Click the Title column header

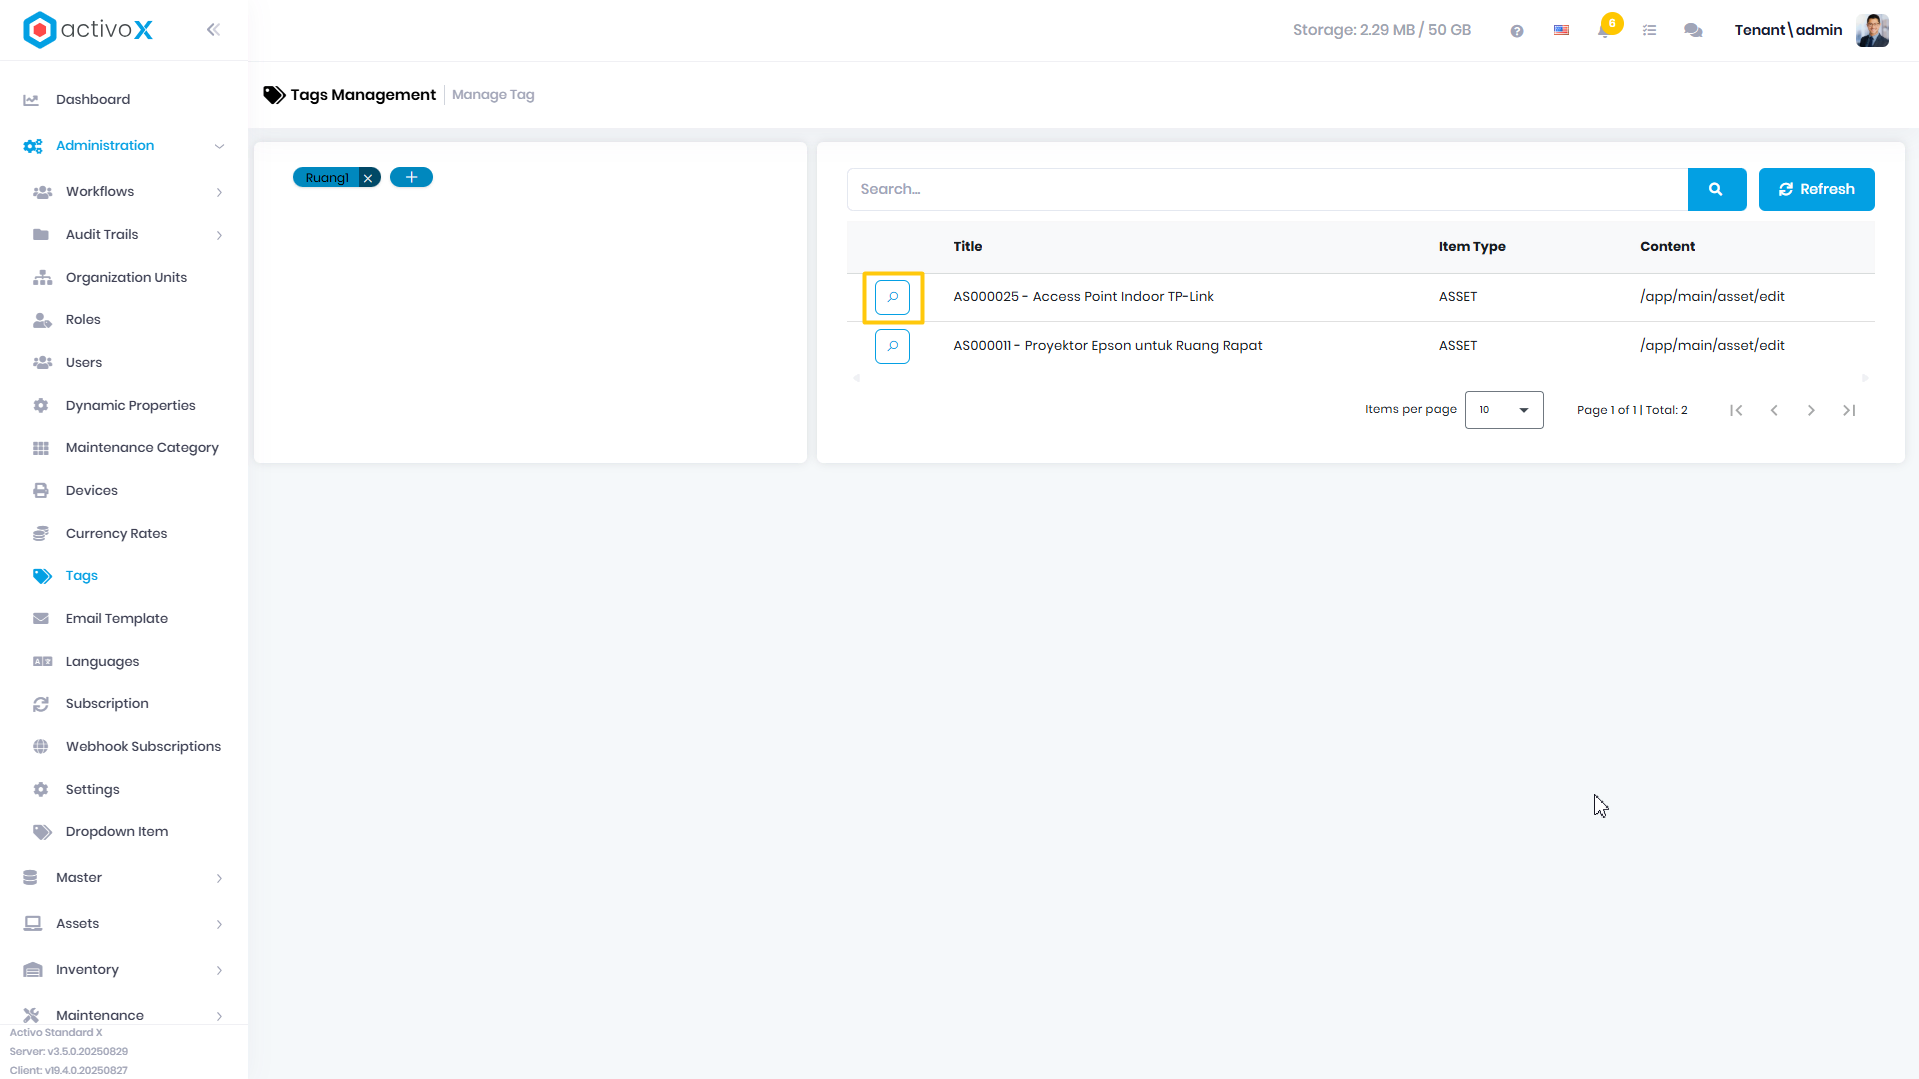(967, 247)
